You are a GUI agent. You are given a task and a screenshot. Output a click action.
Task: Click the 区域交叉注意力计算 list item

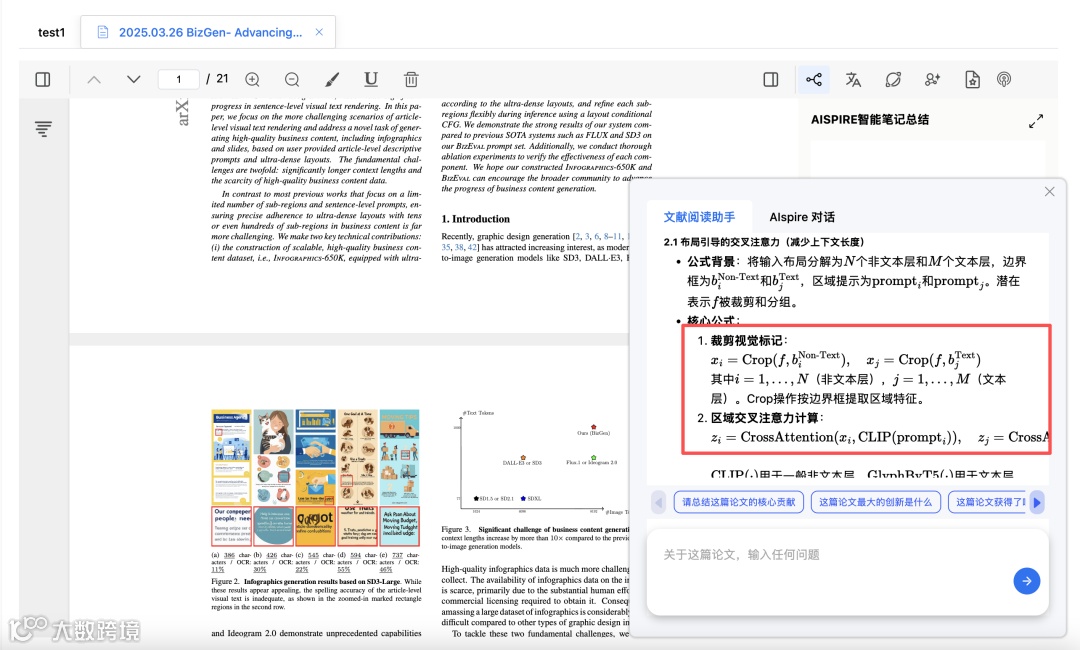point(767,418)
